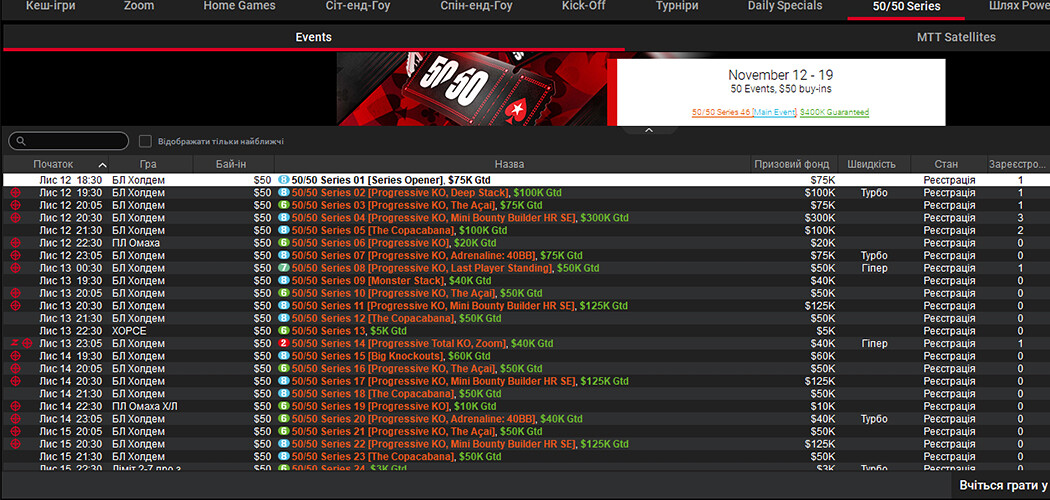Click the 8-max badge of Series 01
The width and height of the screenshot is (1050, 500).
(x=283, y=180)
